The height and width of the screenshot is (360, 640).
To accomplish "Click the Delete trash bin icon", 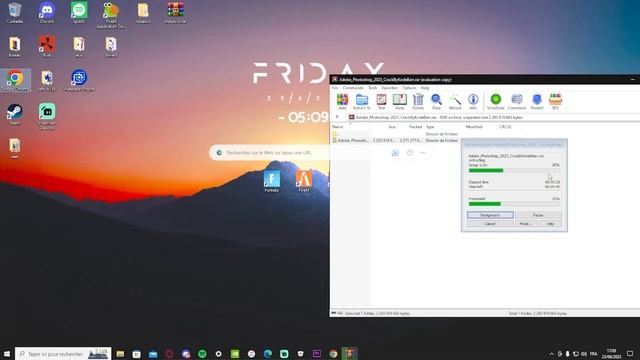I will tap(418, 101).
